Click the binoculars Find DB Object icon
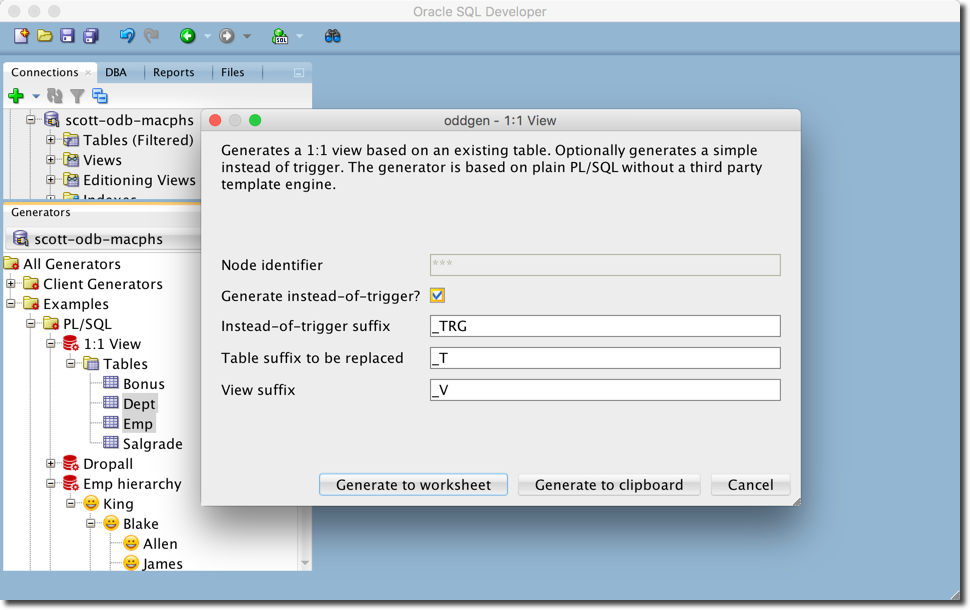 click(x=332, y=36)
